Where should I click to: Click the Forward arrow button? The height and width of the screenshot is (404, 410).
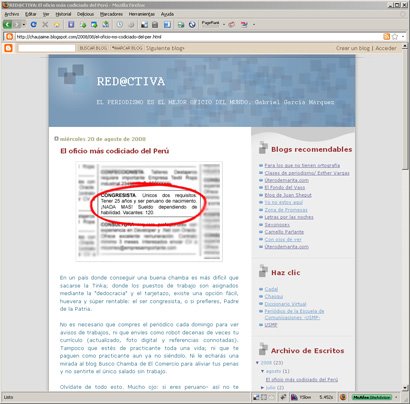pyautogui.click(x=17, y=24)
